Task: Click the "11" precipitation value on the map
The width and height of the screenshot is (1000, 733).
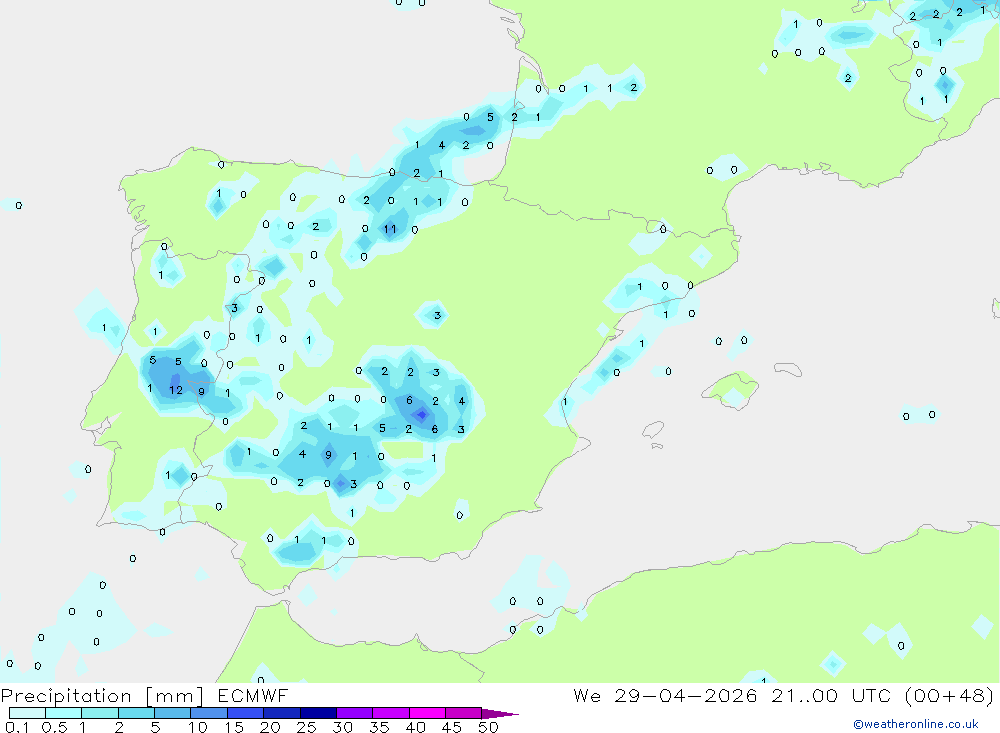Action: click(x=390, y=229)
